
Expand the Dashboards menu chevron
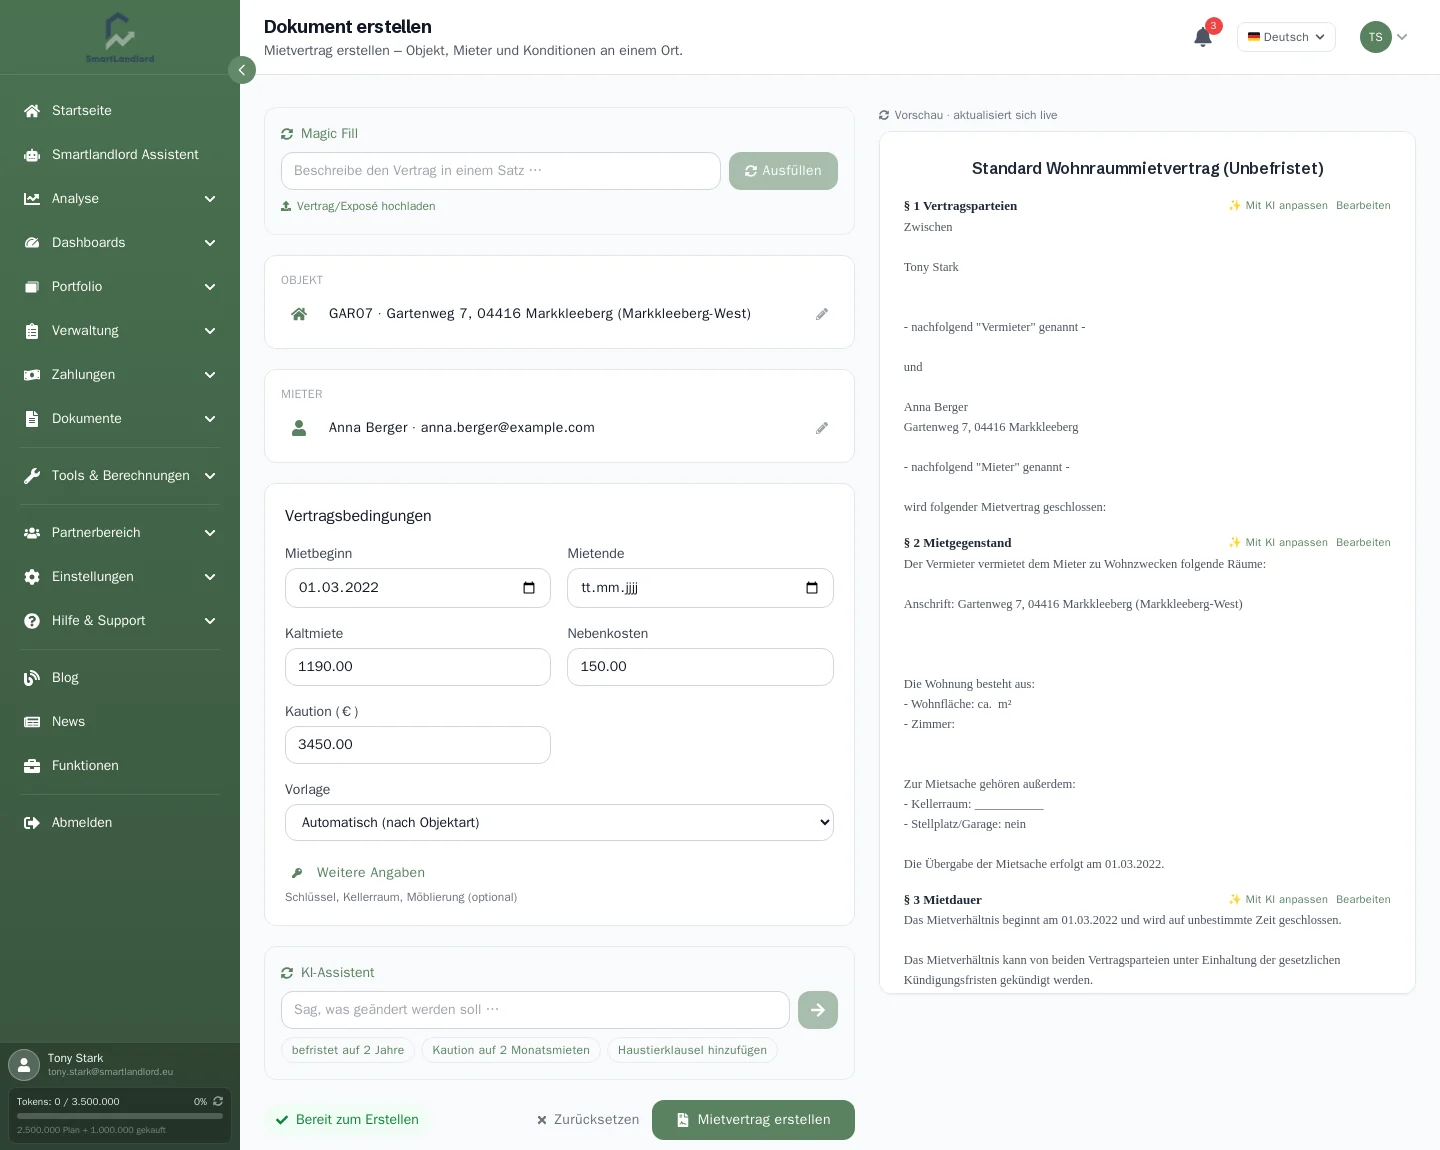(x=210, y=243)
